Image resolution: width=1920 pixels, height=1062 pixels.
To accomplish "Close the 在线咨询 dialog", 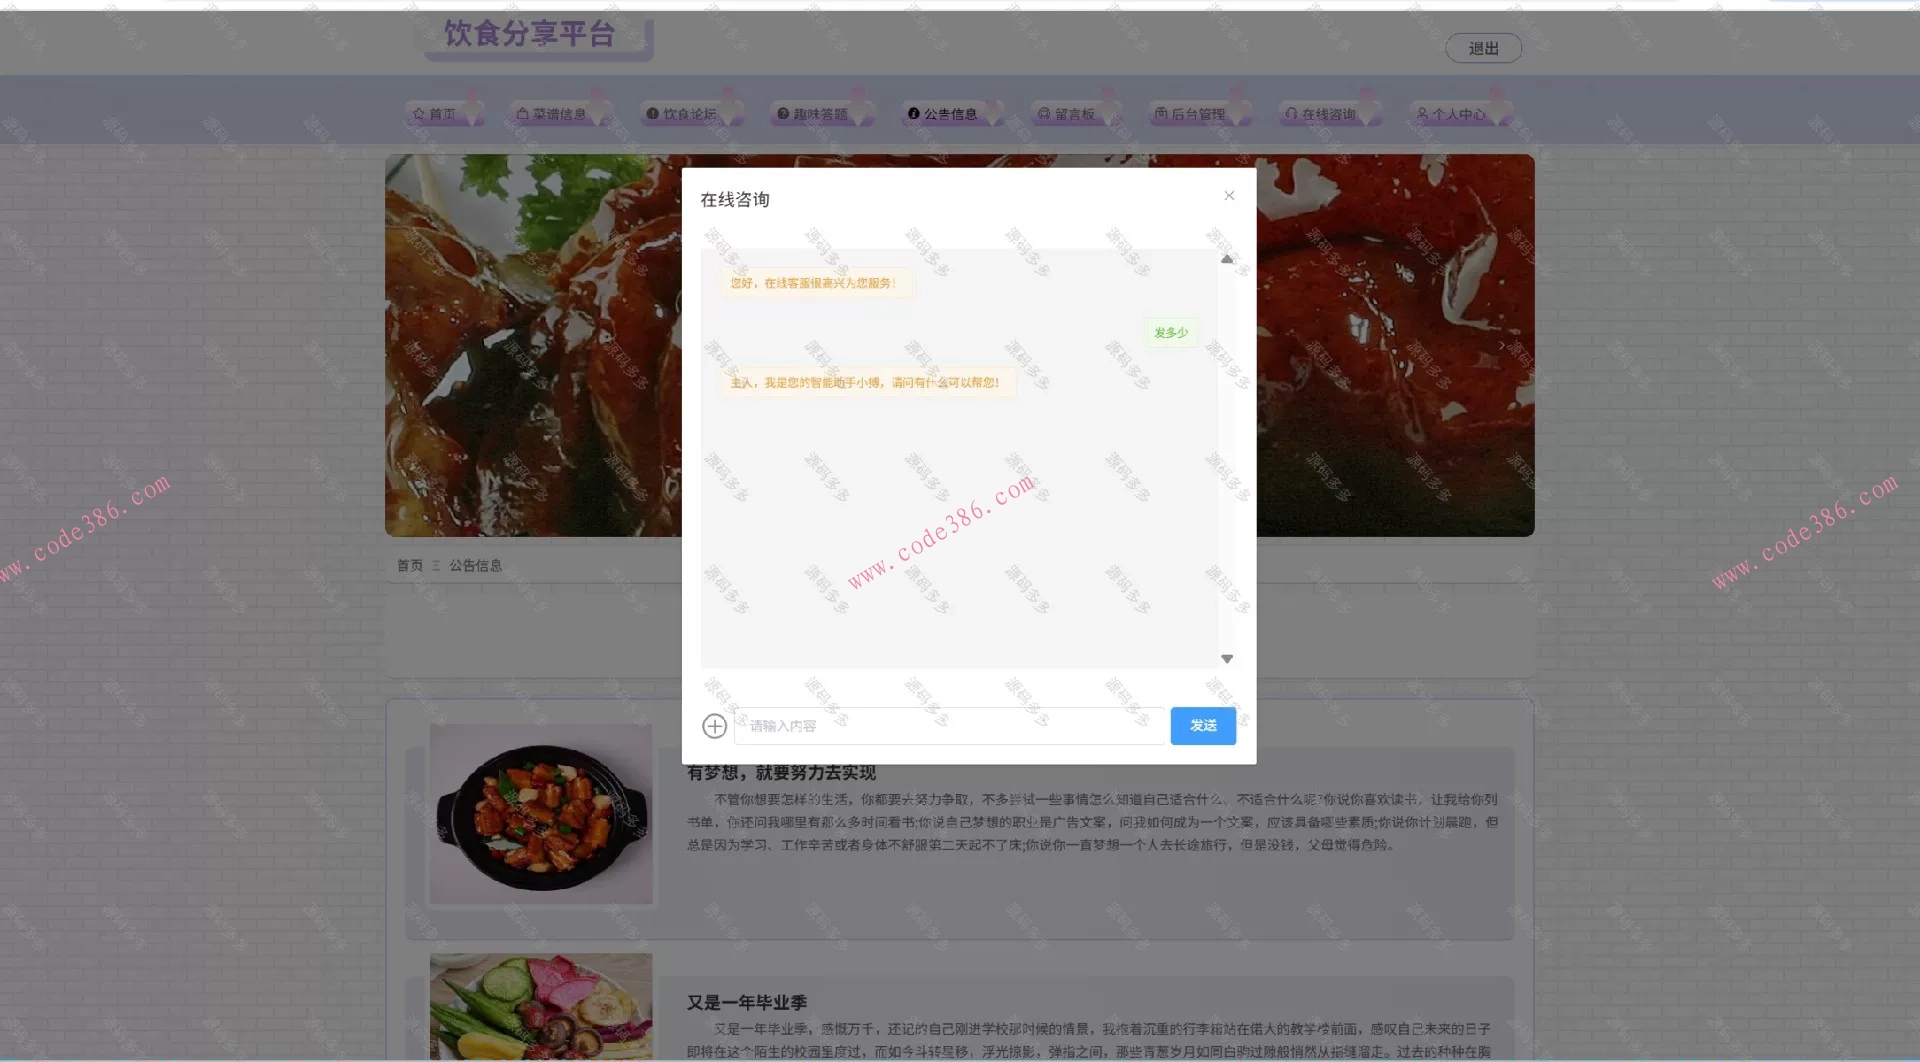I will [x=1229, y=195].
